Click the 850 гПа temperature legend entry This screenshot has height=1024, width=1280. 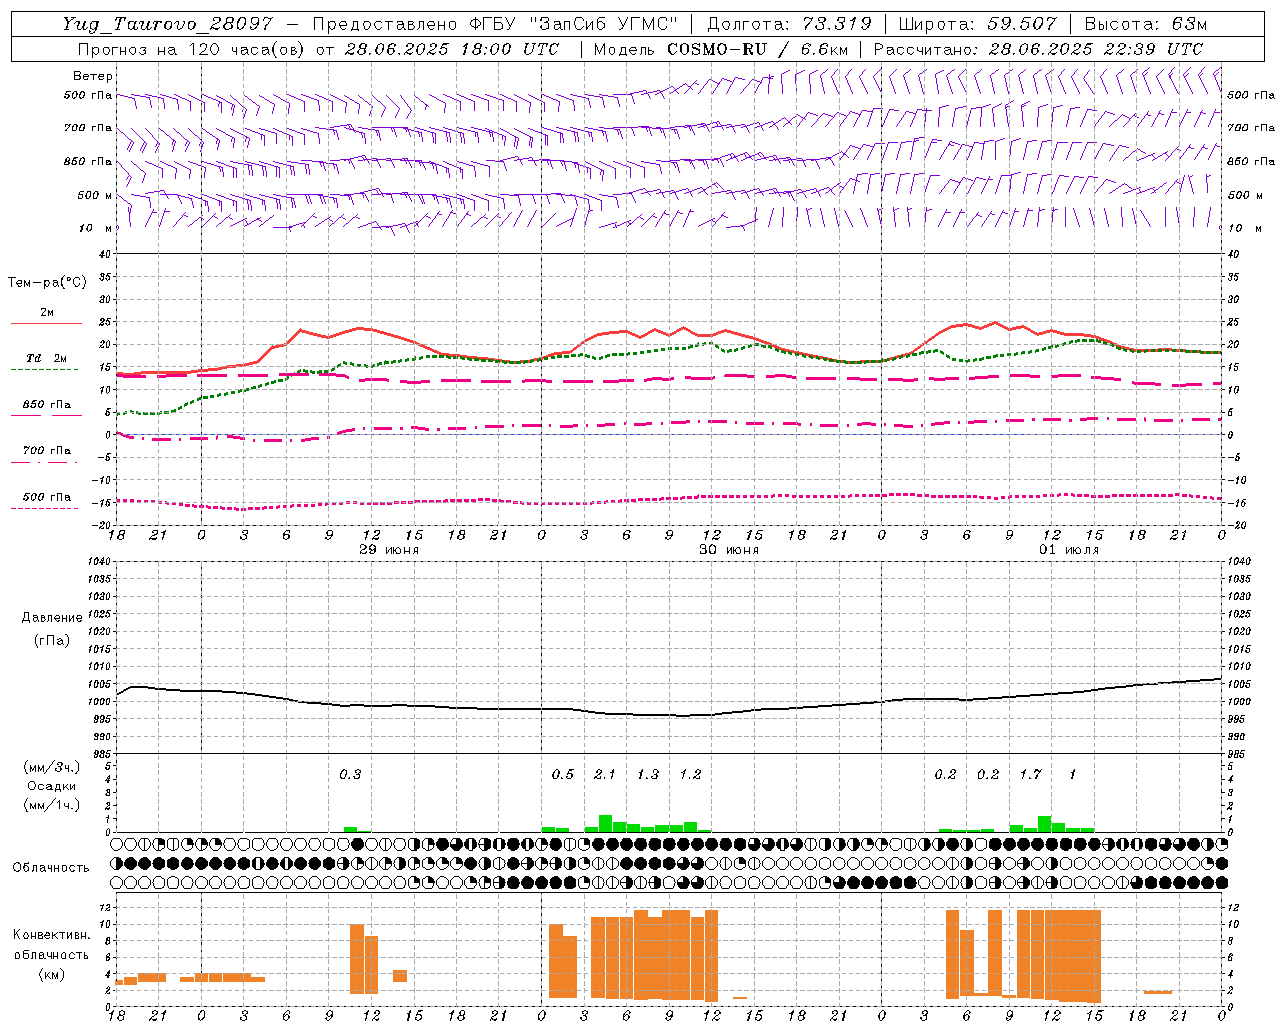tap(46, 405)
